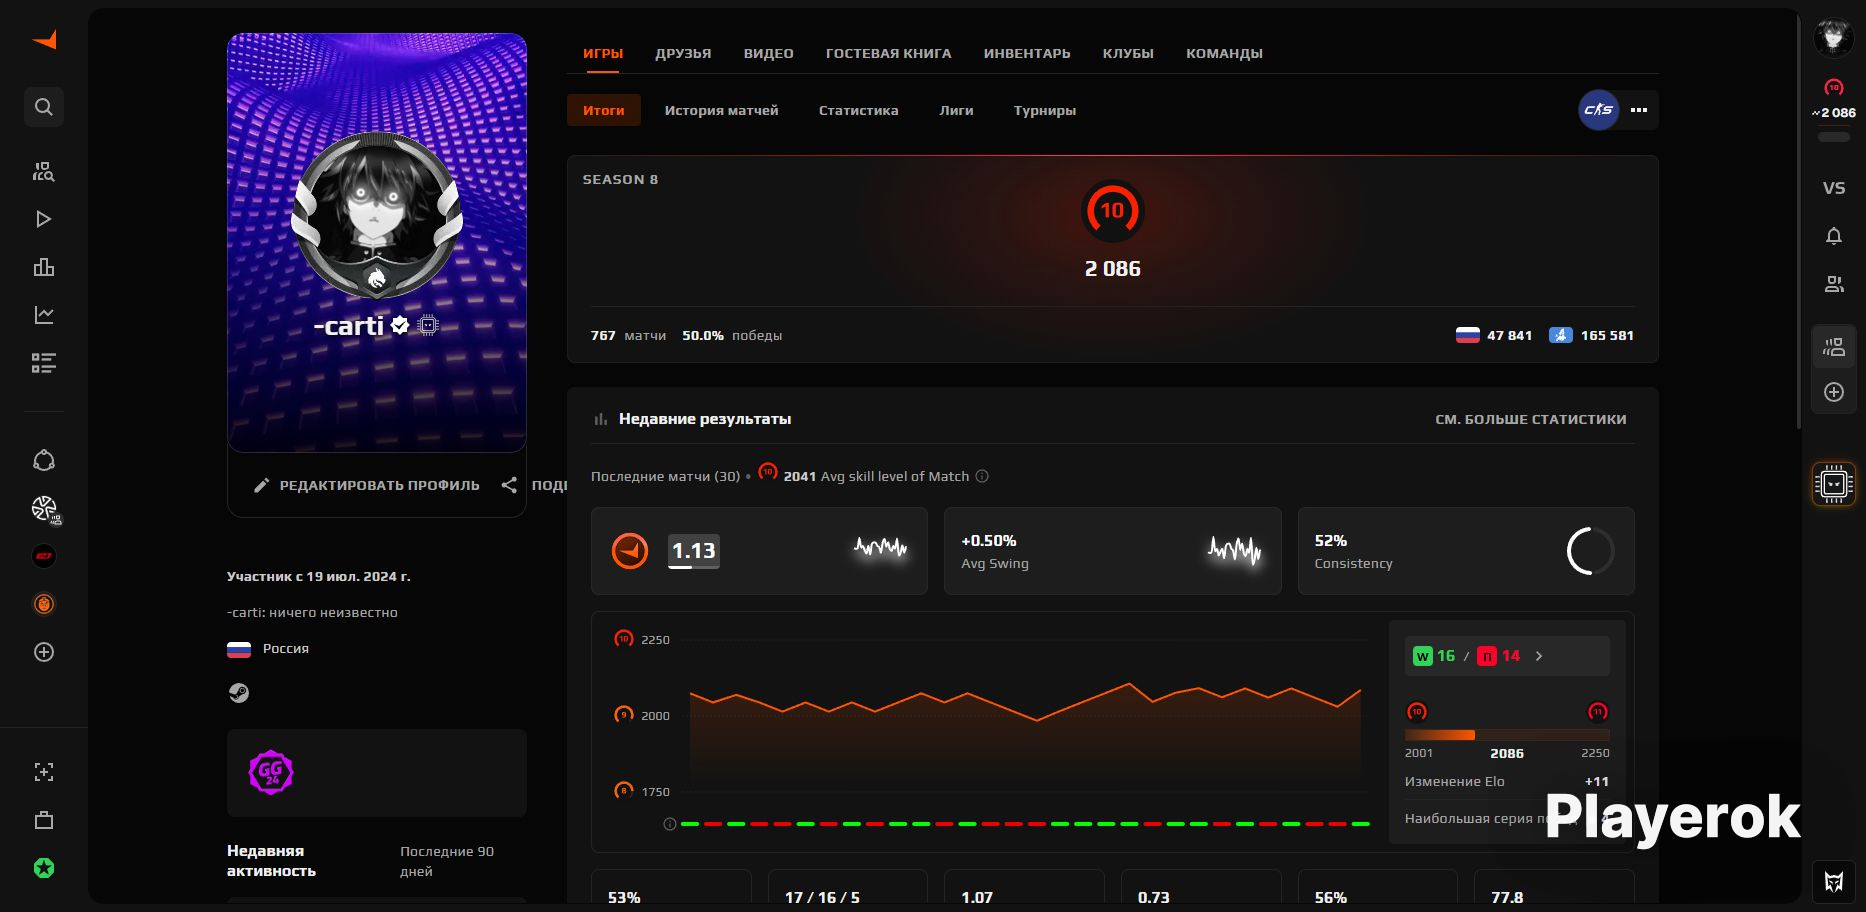The width and height of the screenshot is (1866, 912).
Task: Select the Итоги sub-tab
Action: (x=604, y=110)
